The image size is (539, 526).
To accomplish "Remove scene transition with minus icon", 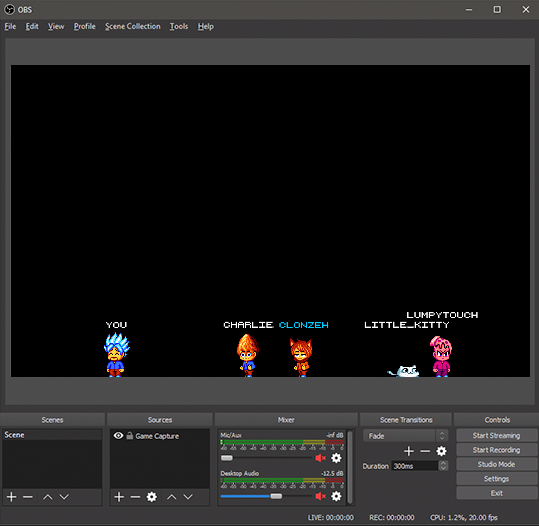I will coord(425,451).
